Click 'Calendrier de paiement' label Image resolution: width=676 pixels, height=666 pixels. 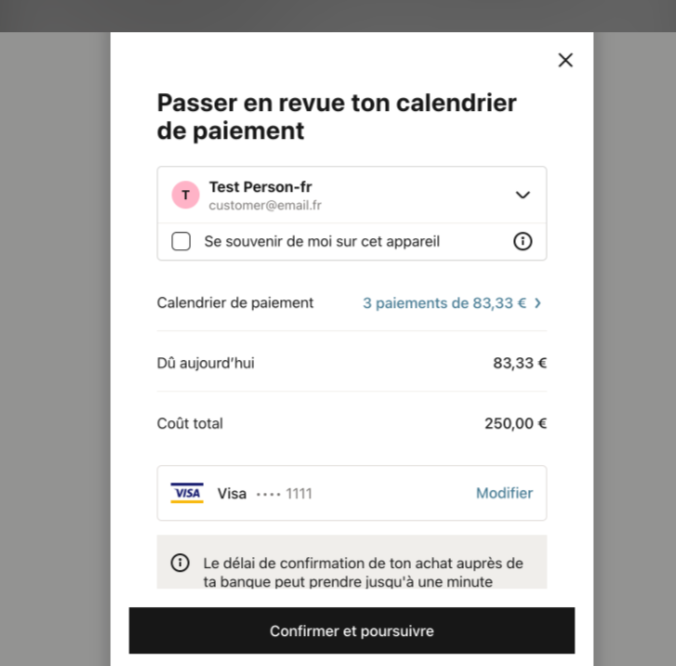[x=235, y=303]
